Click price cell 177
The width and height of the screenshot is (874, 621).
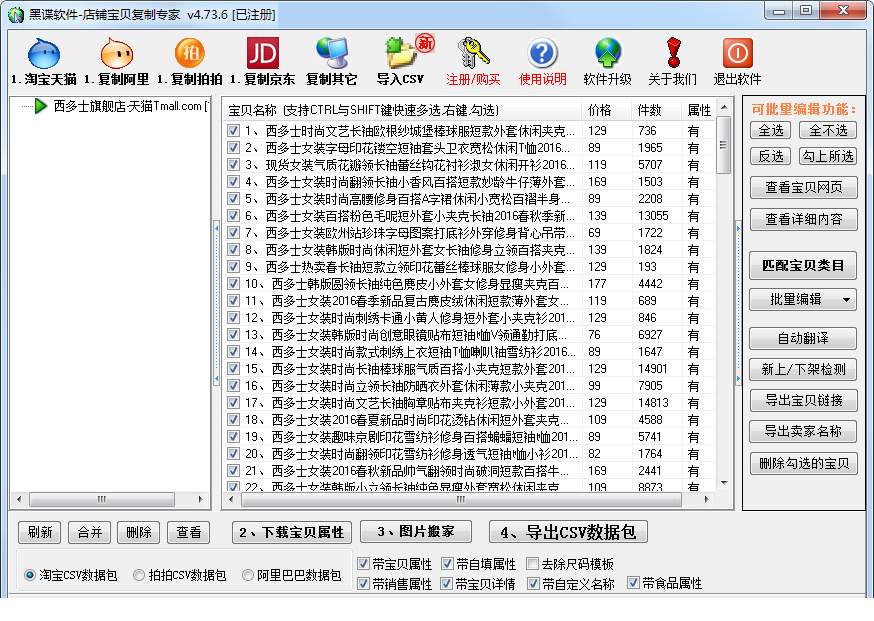pos(597,284)
